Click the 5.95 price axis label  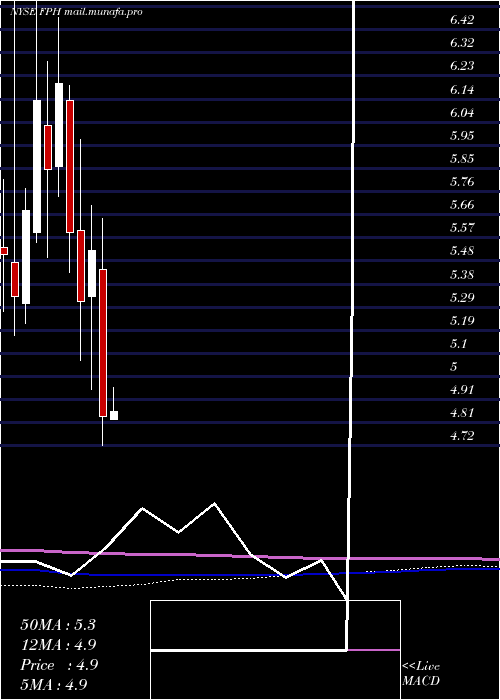coord(462,136)
